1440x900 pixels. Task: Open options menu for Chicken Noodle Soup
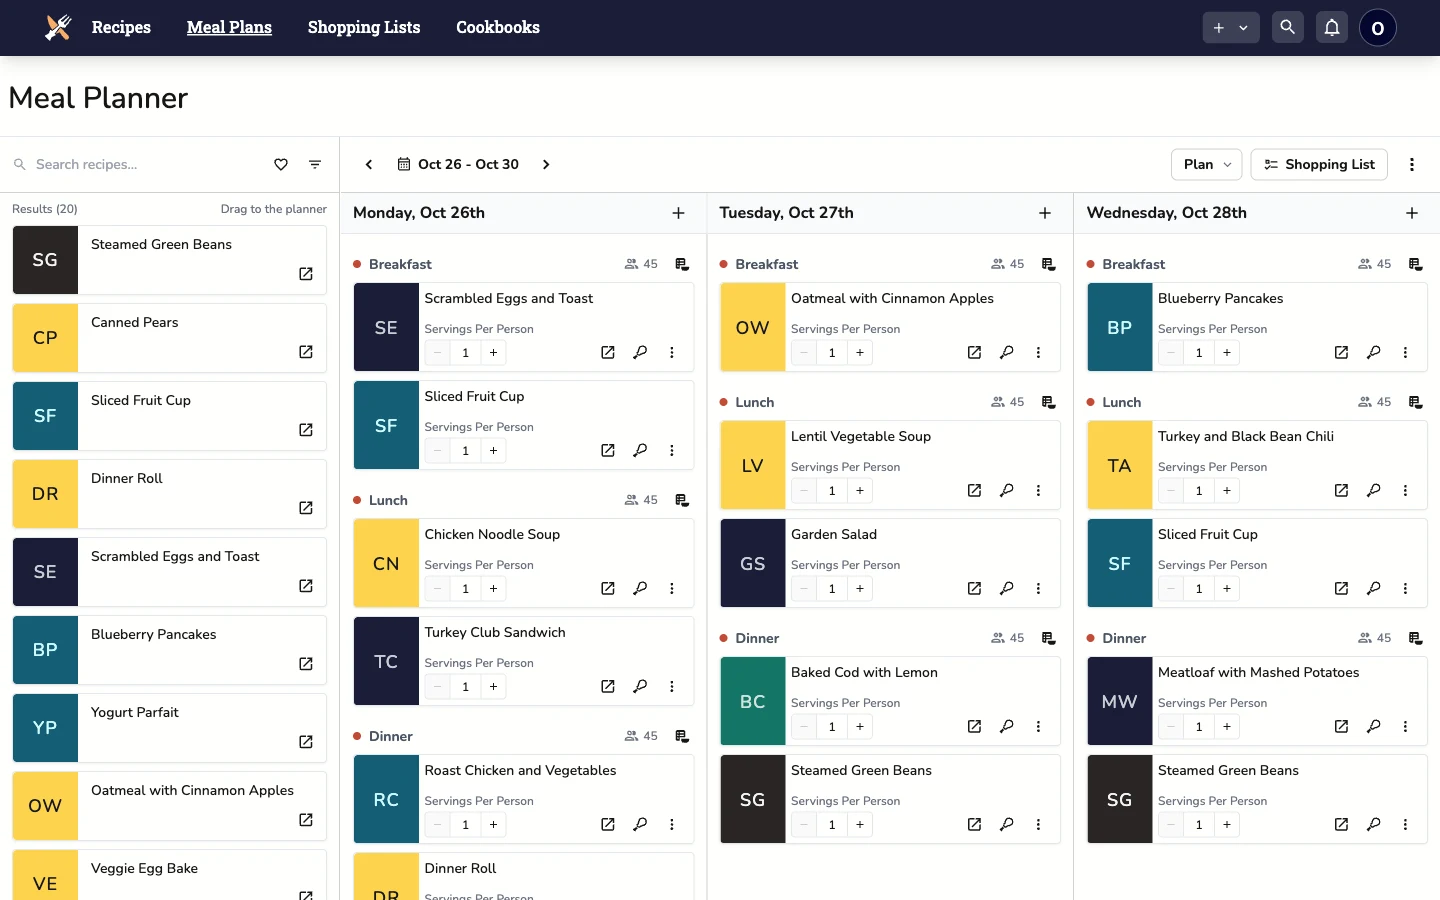(x=672, y=589)
